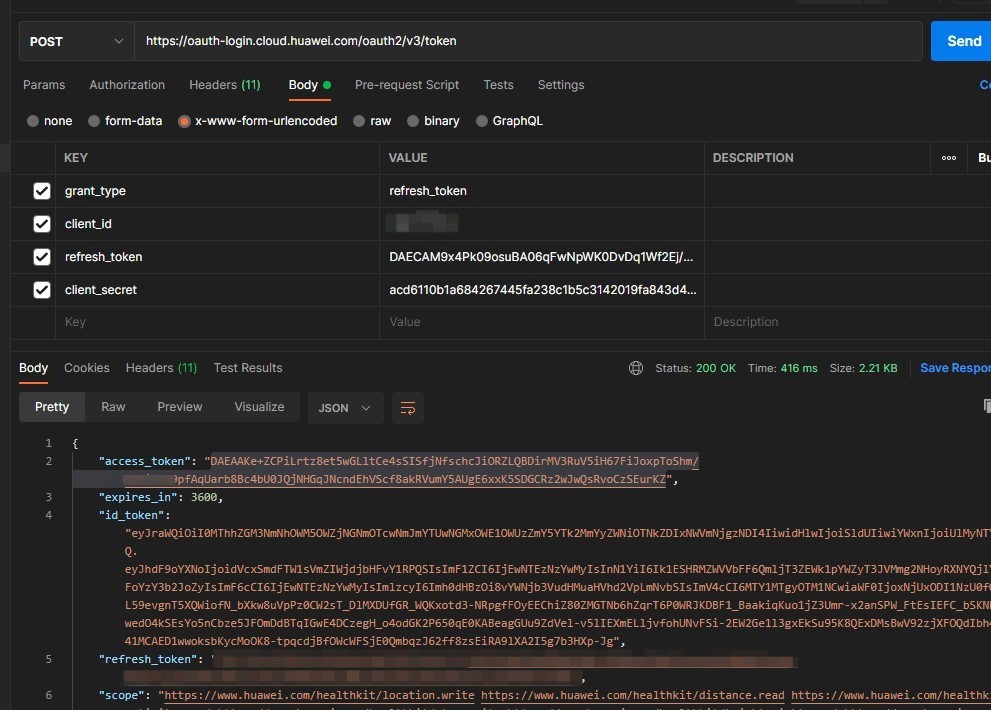Select the raw body type radio button
Viewport: 991px width, 710px height.
[357, 121]
